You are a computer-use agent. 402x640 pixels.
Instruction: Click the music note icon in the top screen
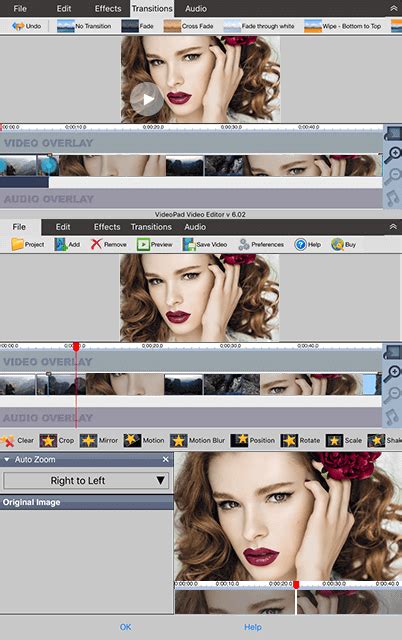click(393, 198)
